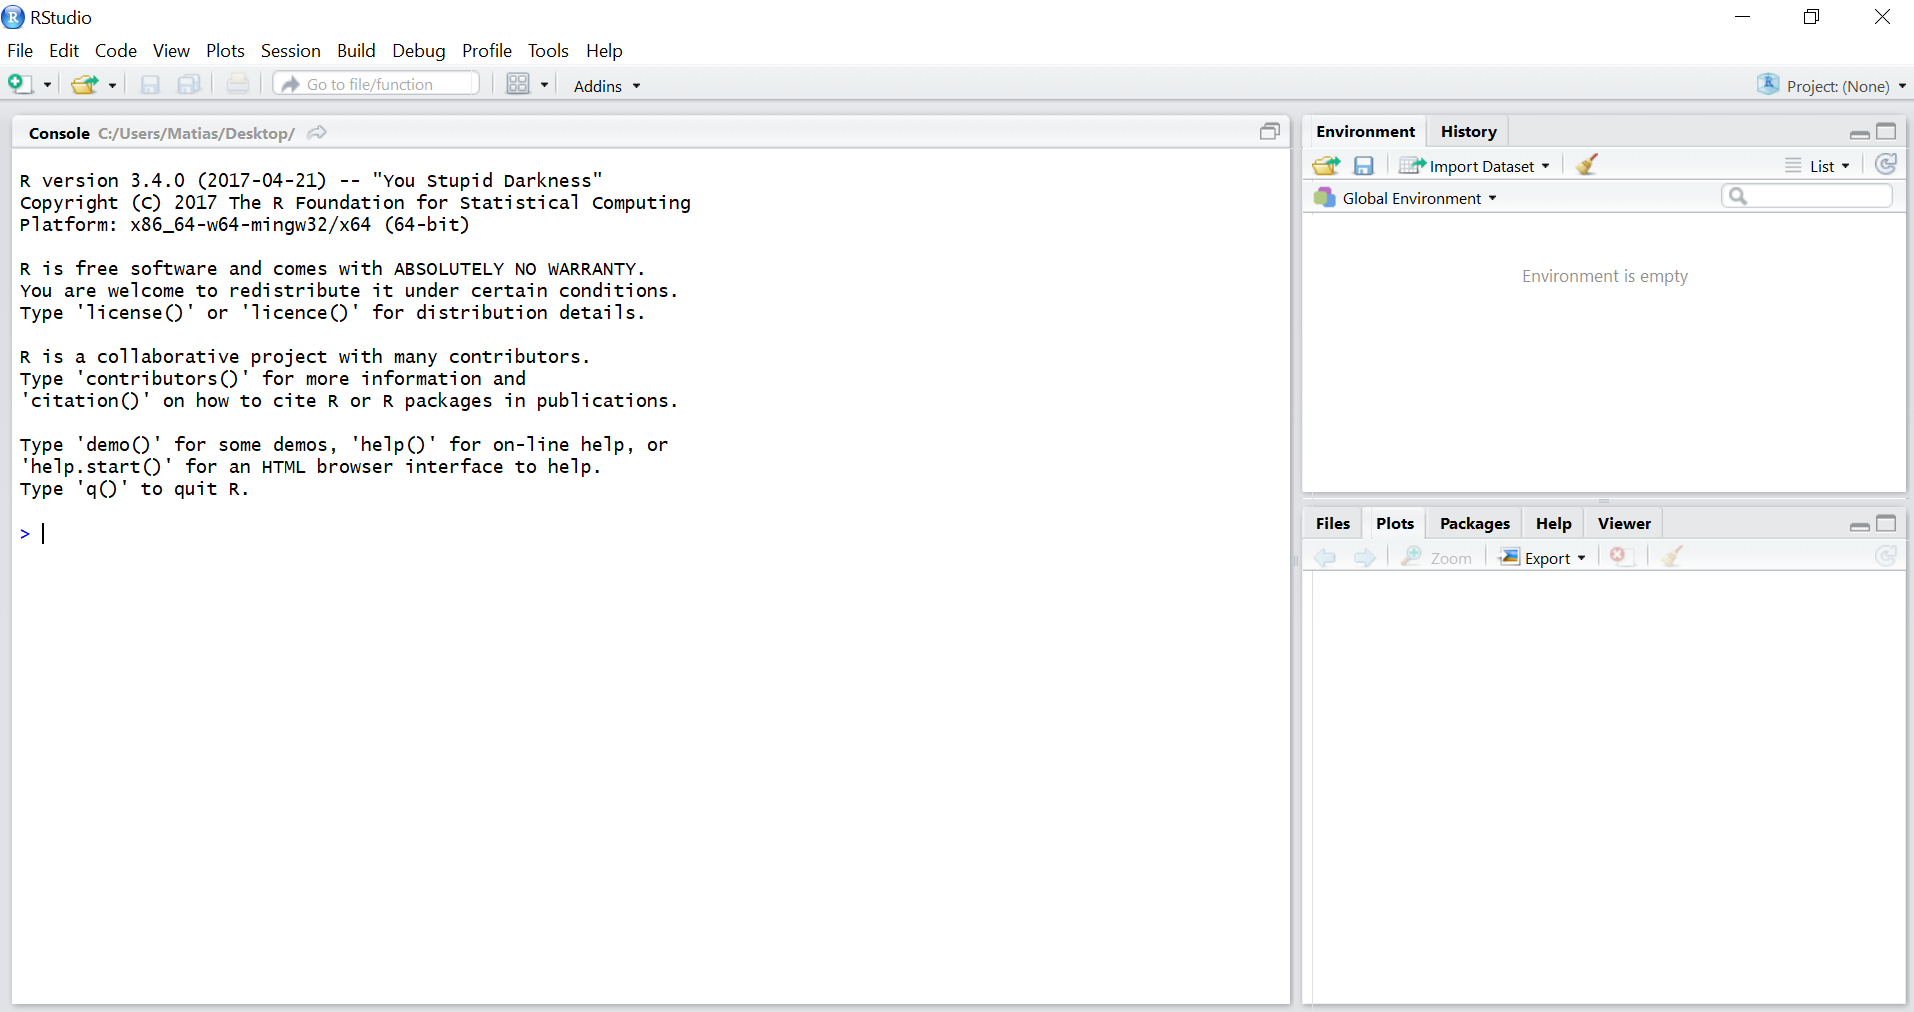This screenshot has width=1914, height=1012.
Task: Maximize the Plots pane
Action: (x=1888, y=524)
